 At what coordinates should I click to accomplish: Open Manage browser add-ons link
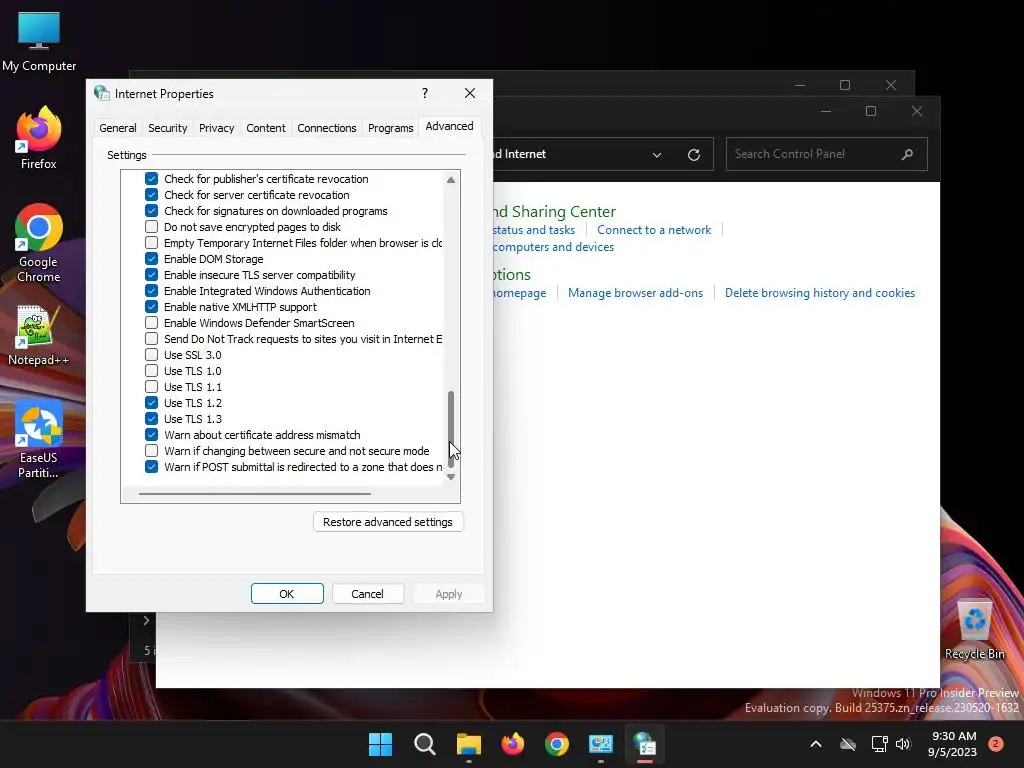[635, 293]
